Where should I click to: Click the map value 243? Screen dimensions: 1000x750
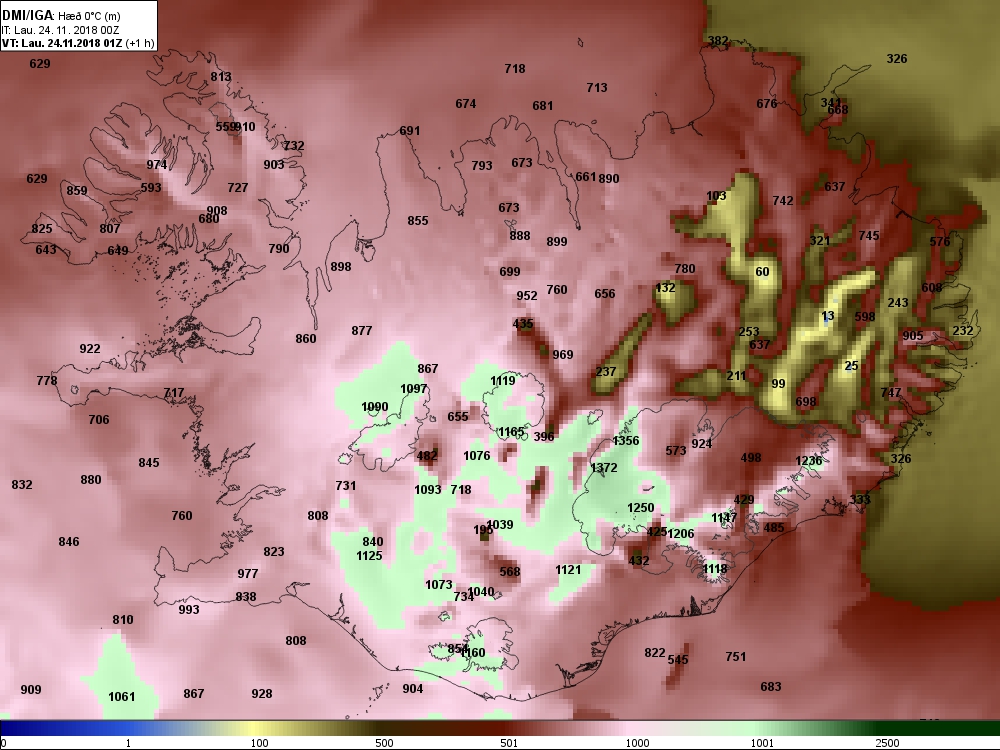[898, 302]
